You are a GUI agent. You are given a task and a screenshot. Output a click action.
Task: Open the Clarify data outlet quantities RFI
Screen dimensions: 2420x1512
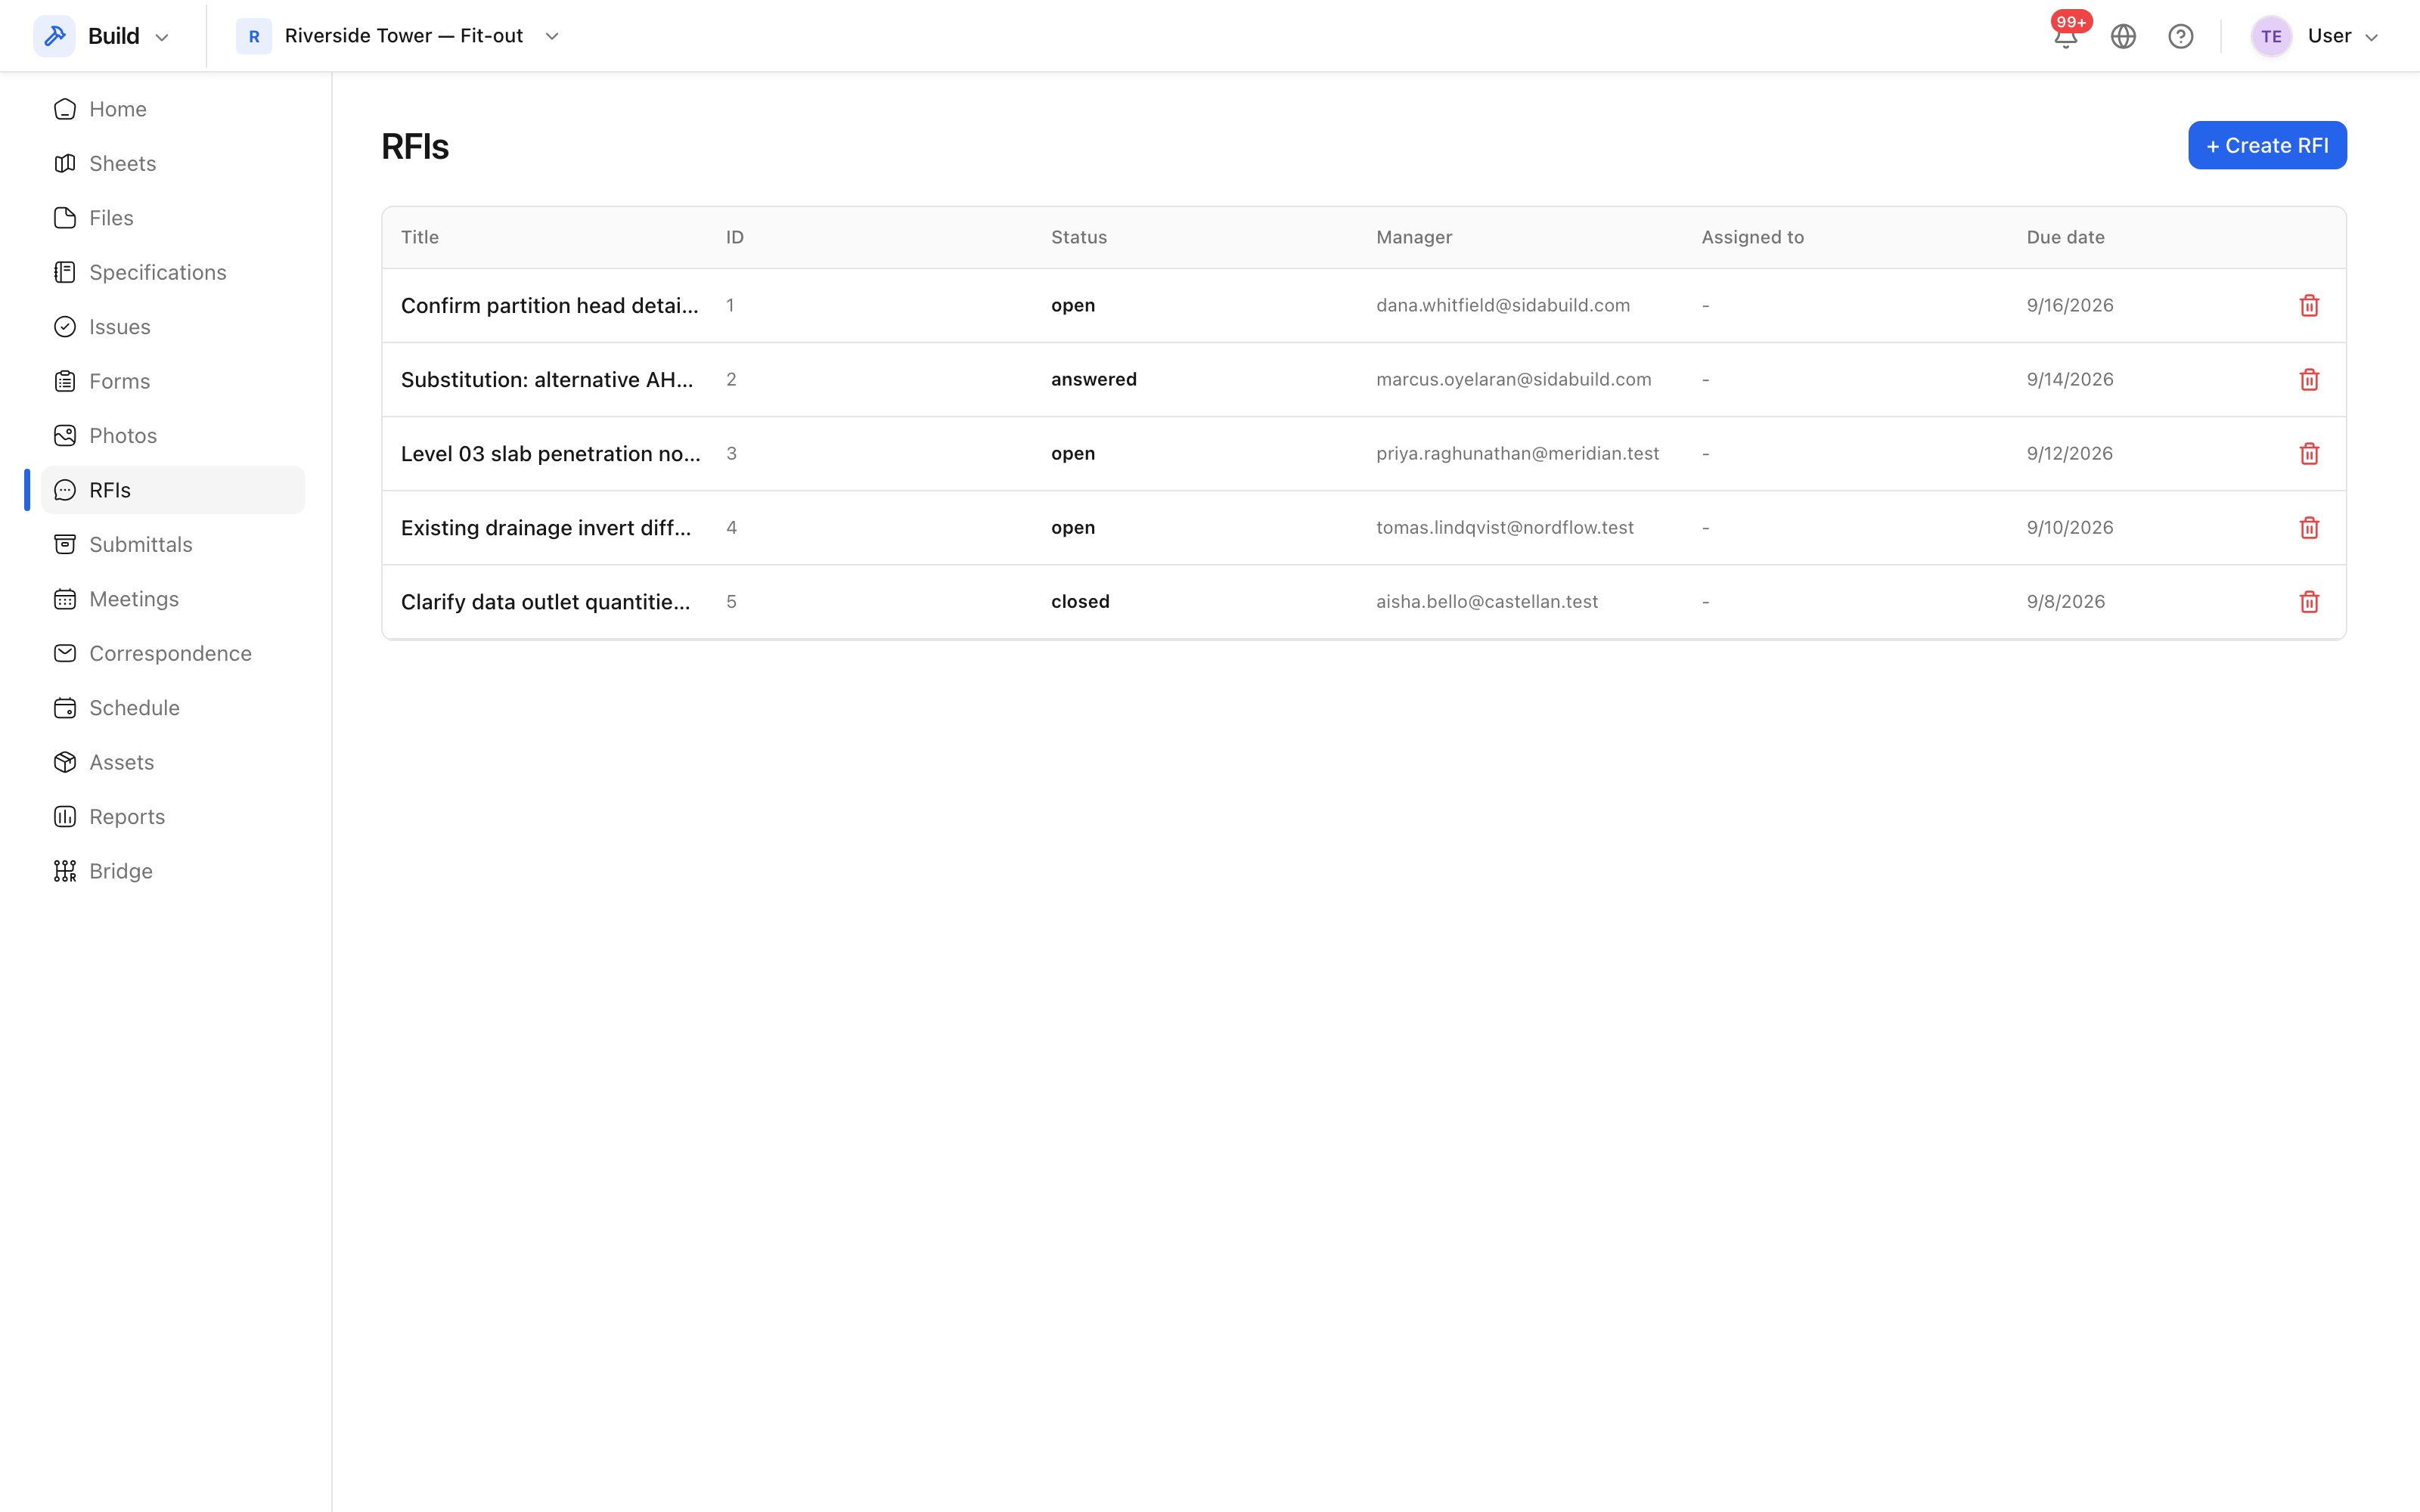[545, 602]
